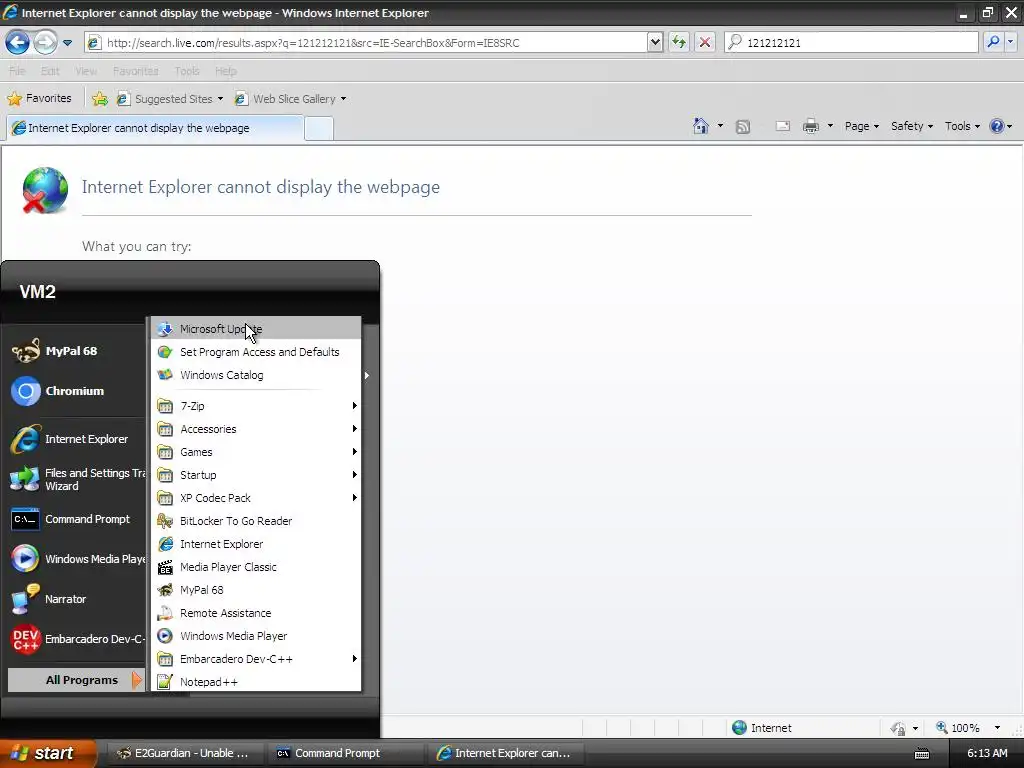1024x768 pixels.
Task: Click the on-screen keyboard tray icon
Action: (922, 754)
